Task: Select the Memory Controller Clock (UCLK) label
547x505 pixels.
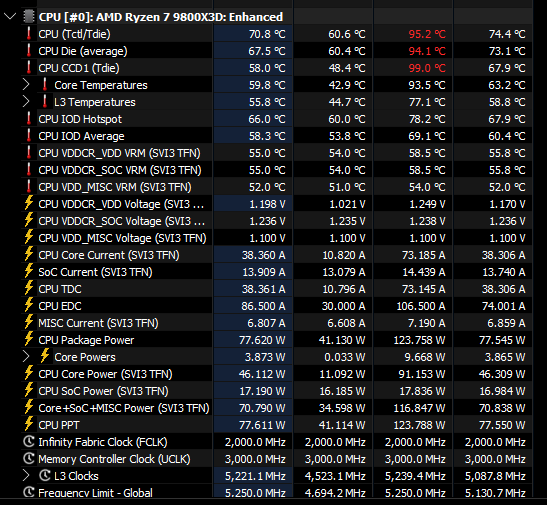Action: (x=114, y=459)
